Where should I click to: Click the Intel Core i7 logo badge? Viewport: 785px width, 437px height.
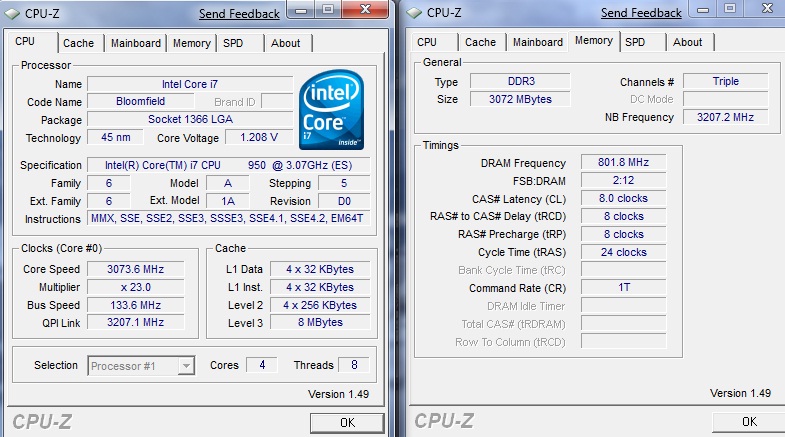331,110
